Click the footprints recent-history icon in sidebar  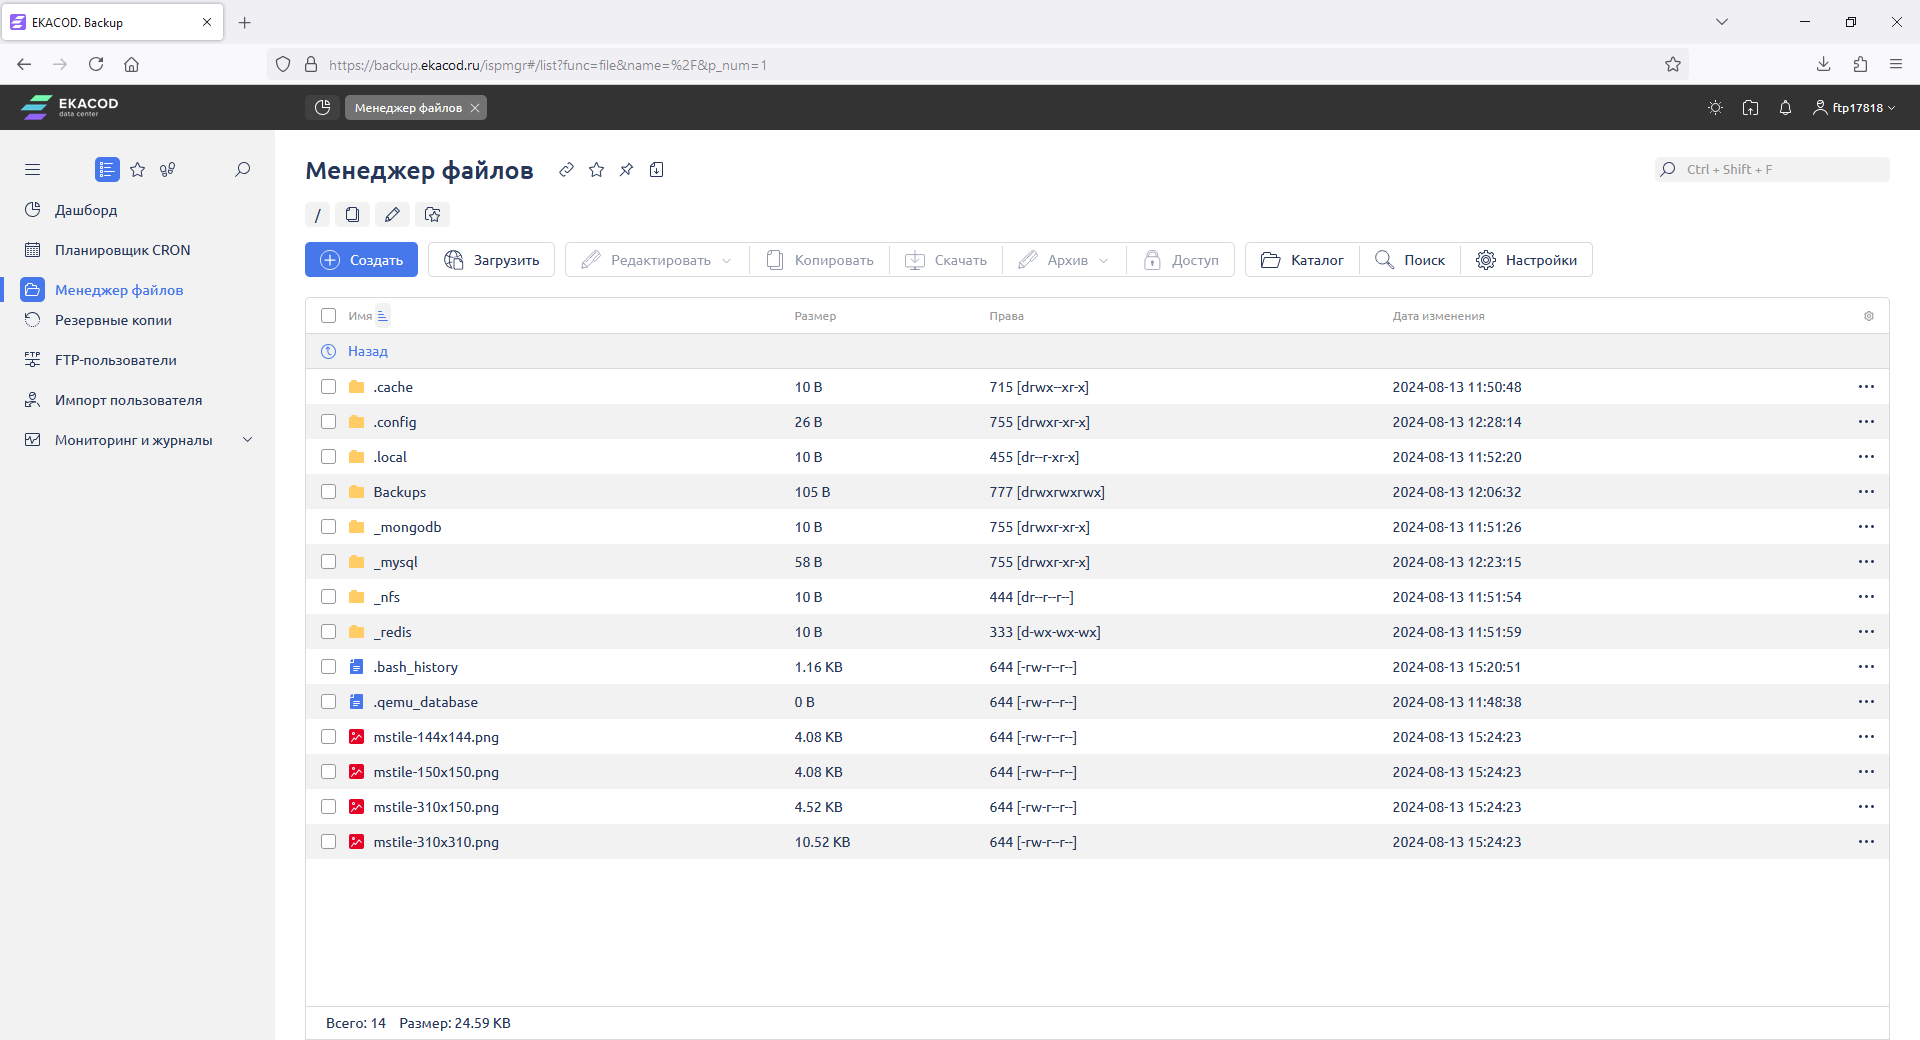pyautogui.click(x=168, y=170)
